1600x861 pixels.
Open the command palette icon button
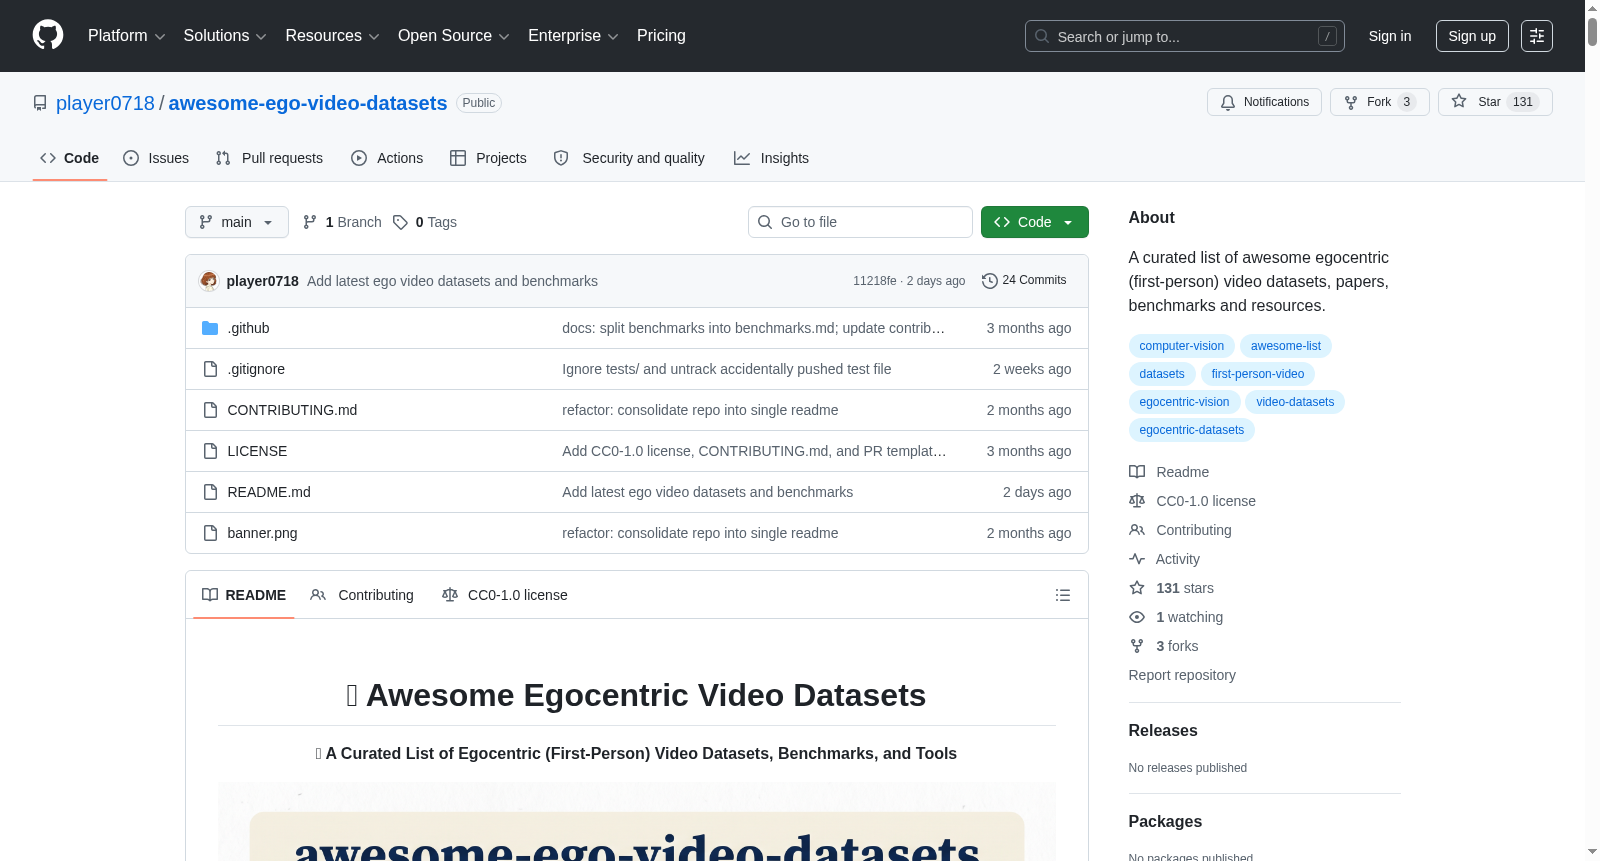pos(1536,36)
